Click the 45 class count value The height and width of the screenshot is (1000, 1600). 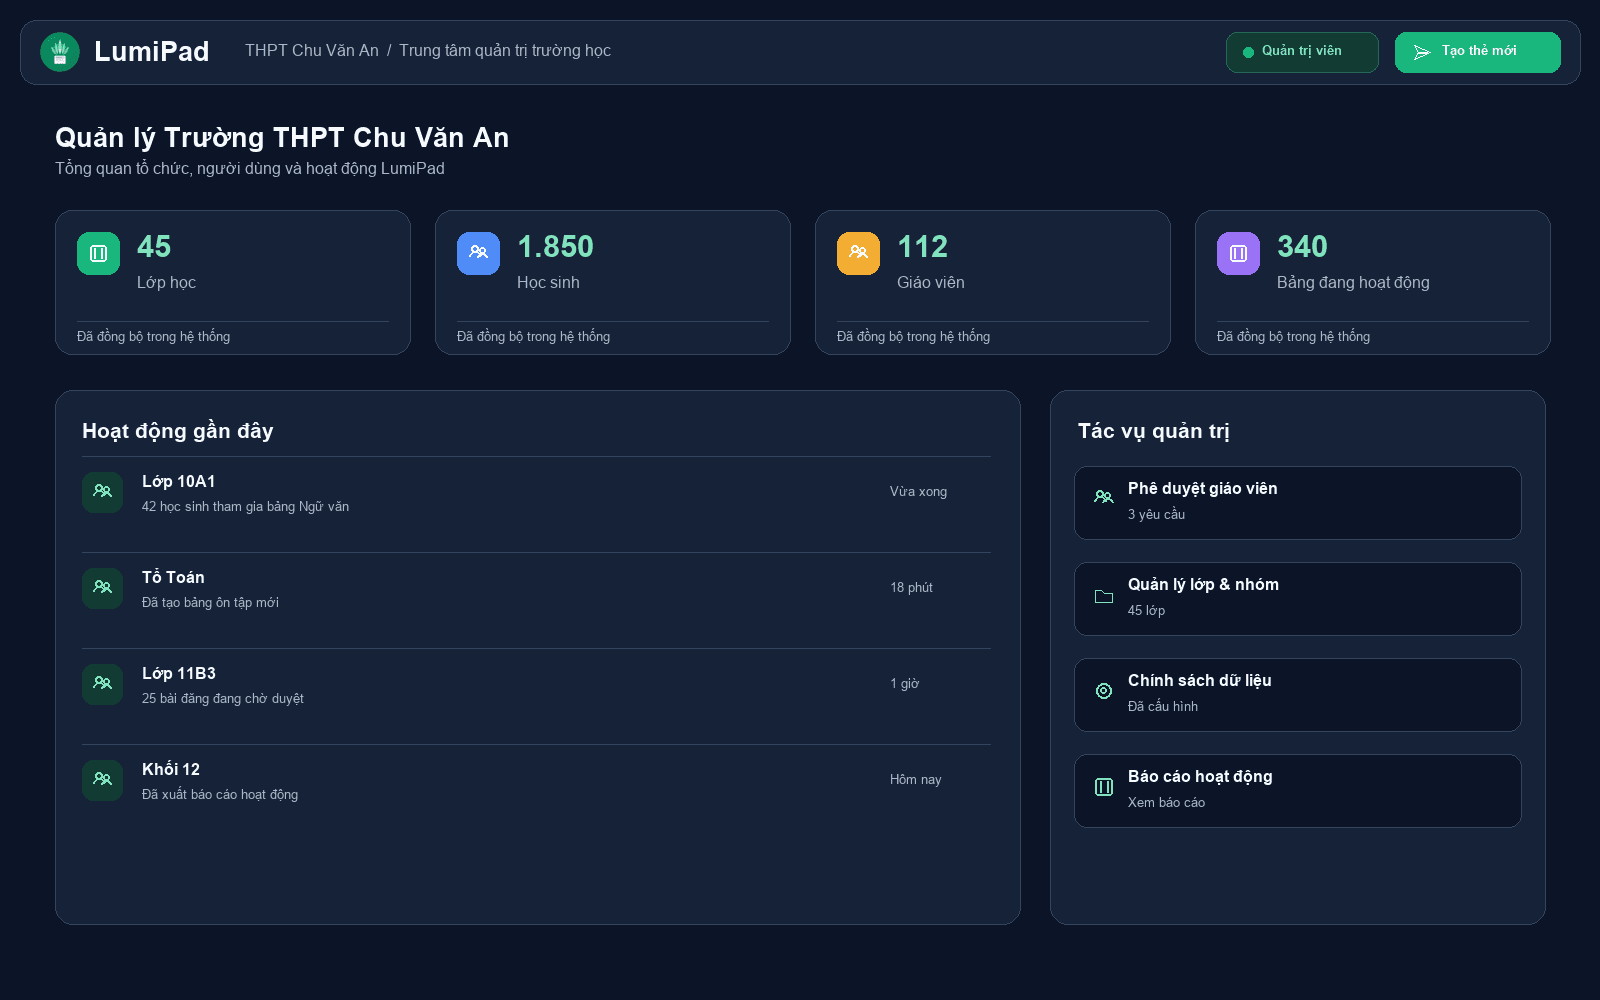point(154,247)
